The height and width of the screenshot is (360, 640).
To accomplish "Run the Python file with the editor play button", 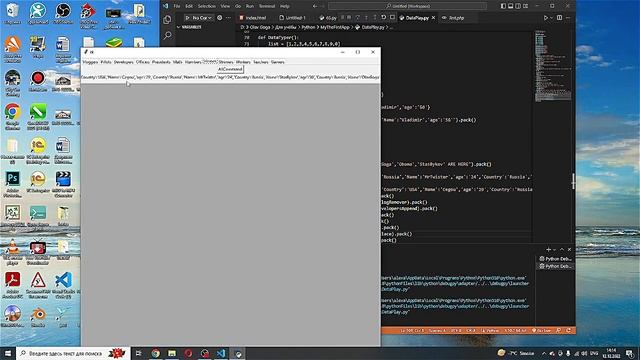I will tap(546, 18).
